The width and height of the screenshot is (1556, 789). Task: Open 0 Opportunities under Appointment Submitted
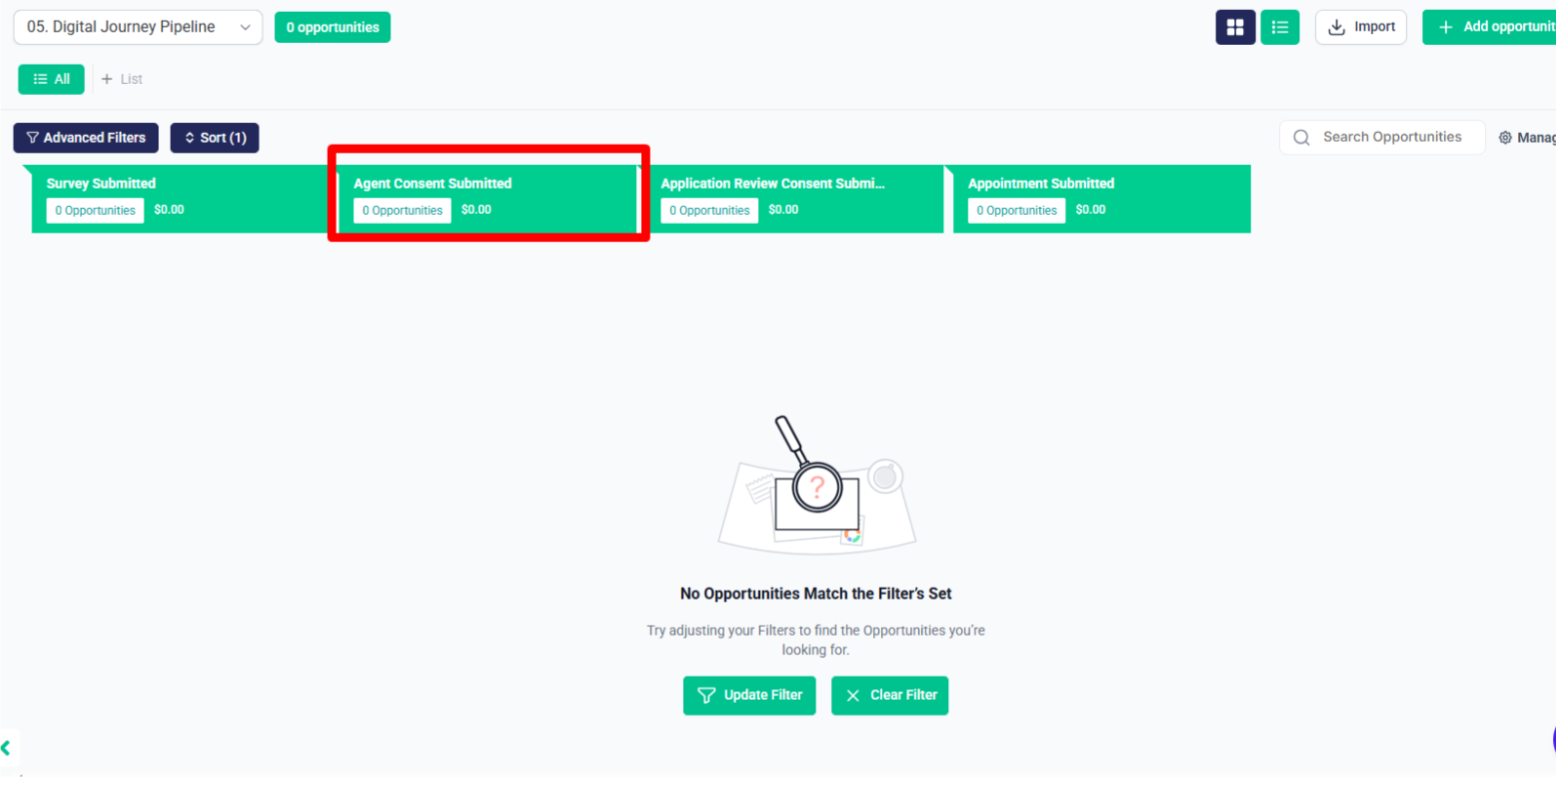1016,210
